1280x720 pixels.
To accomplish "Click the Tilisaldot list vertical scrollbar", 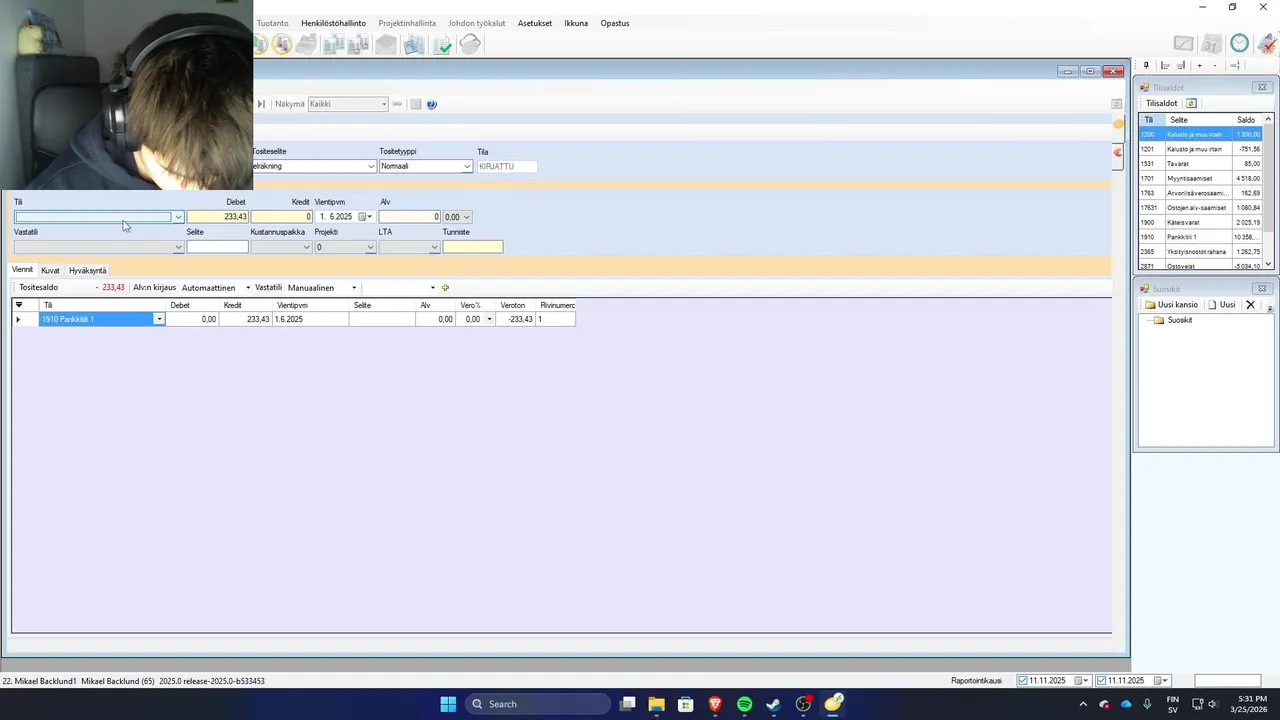I will [x=1269, y=191].
